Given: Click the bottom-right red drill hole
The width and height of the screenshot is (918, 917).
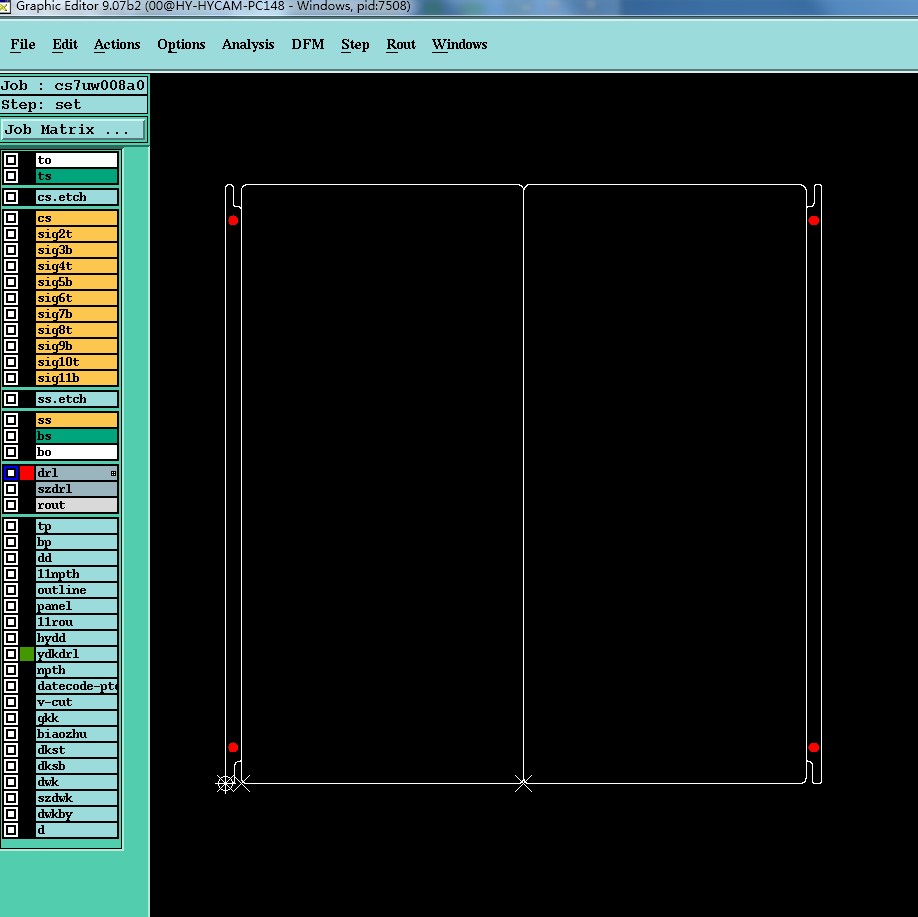Looking at the screenshot, I should [x=814, y=747].
